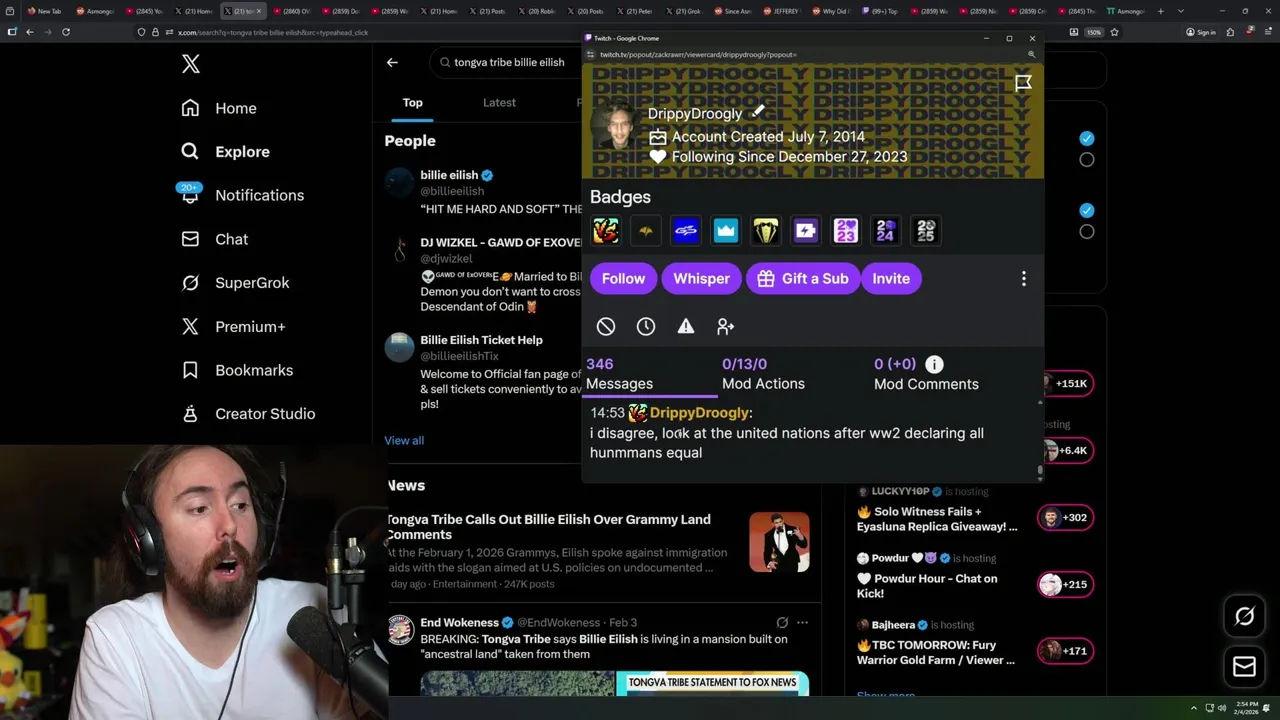Click the floating messages envelope button

tap(1244, 666)
